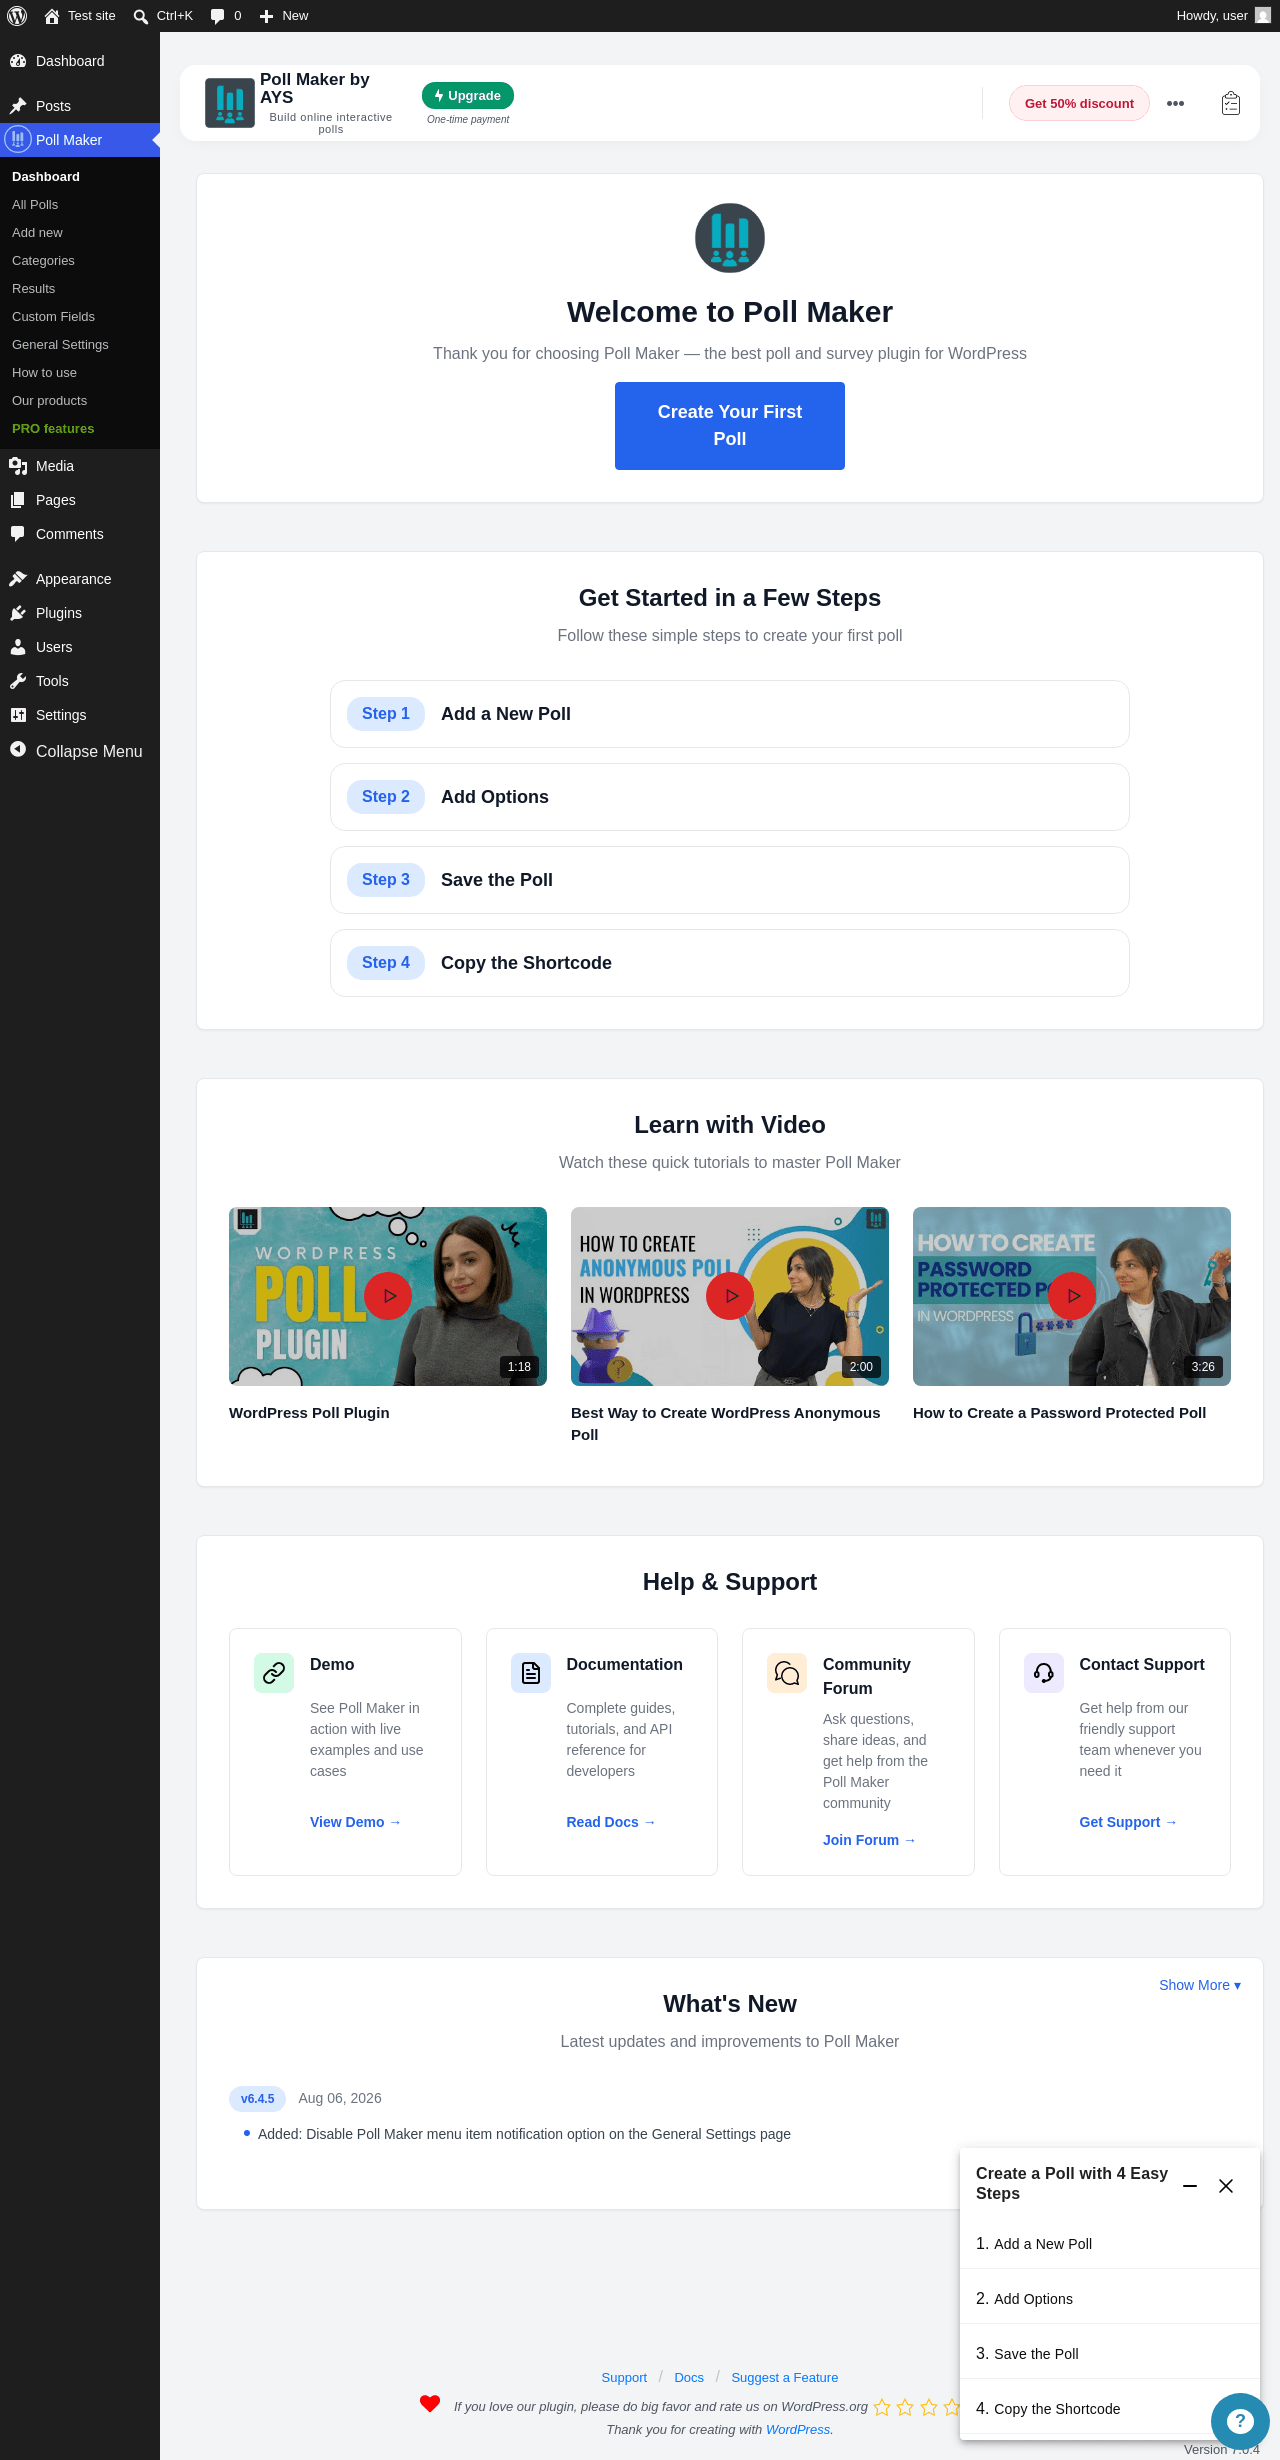Viewport: 1280px width, 2460px height.
Task: Expand Step 2 Add Options
Action: tap(730, 797)
